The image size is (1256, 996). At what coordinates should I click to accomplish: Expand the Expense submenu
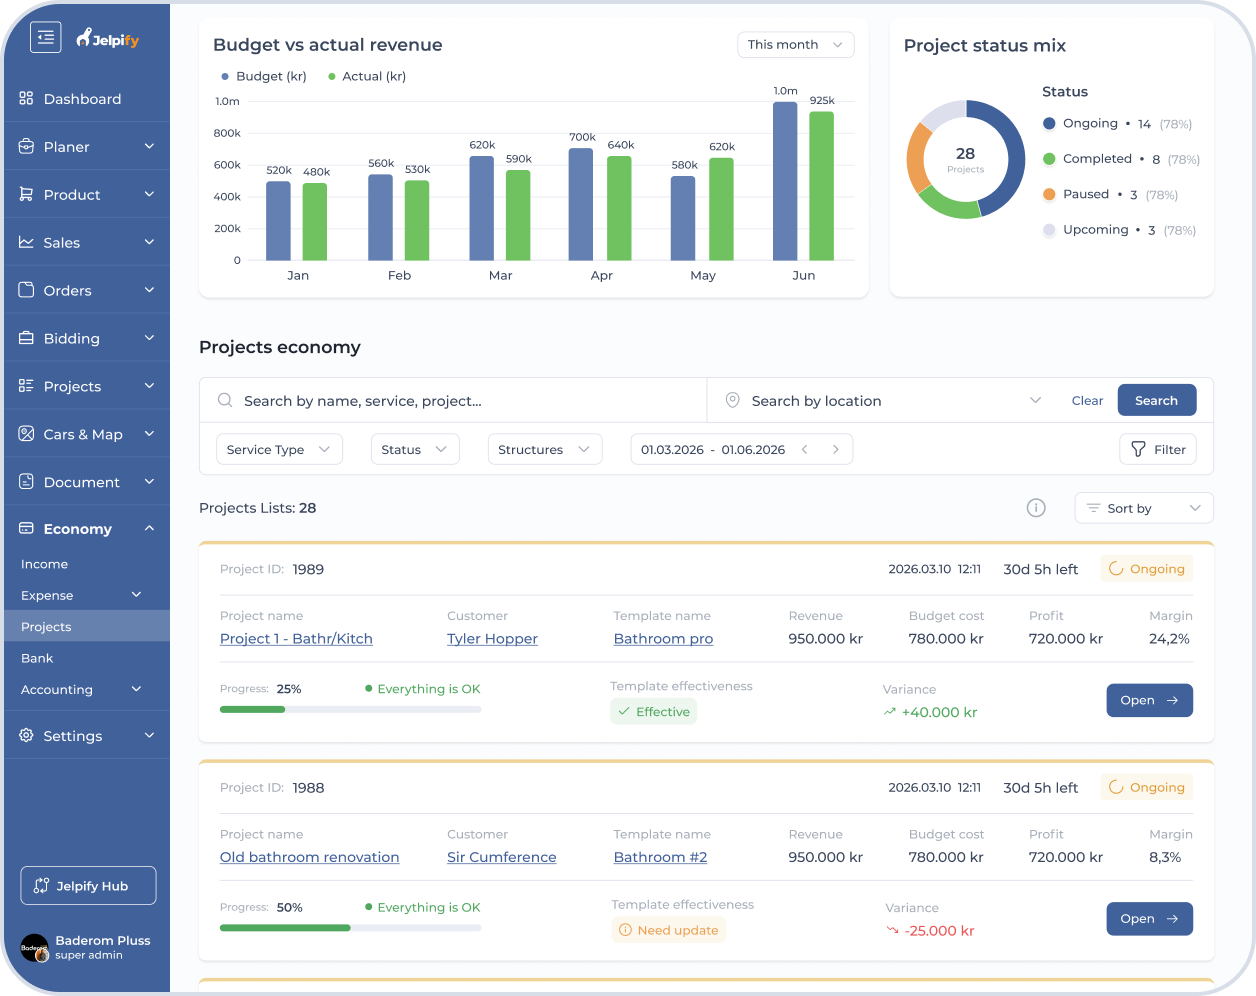coord(136,595)
